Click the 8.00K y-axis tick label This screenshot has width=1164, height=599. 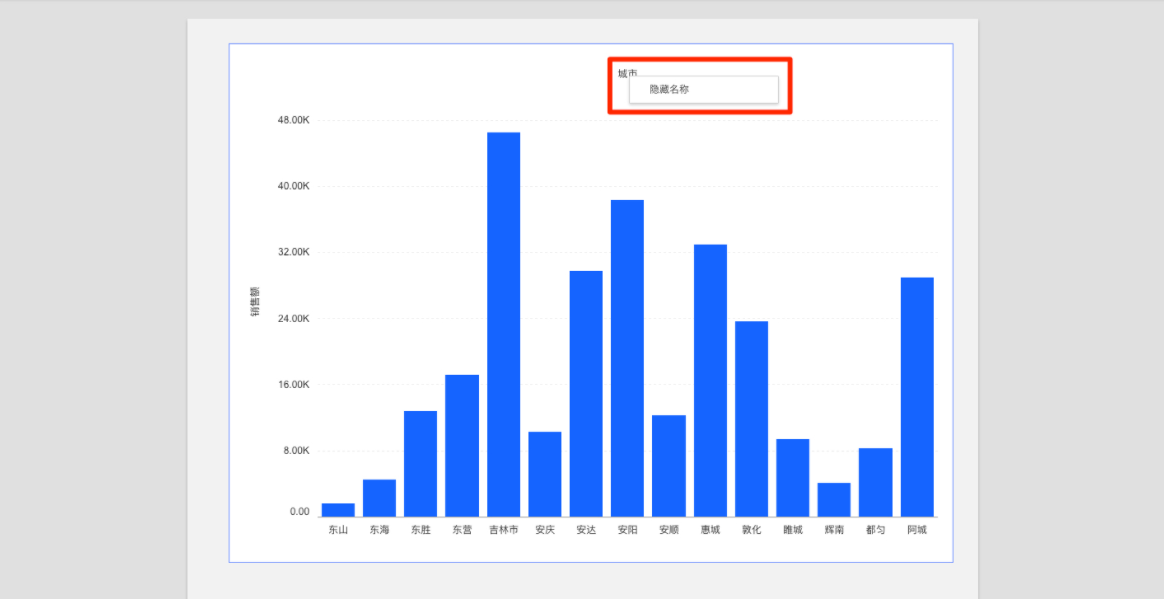(296, 451)
